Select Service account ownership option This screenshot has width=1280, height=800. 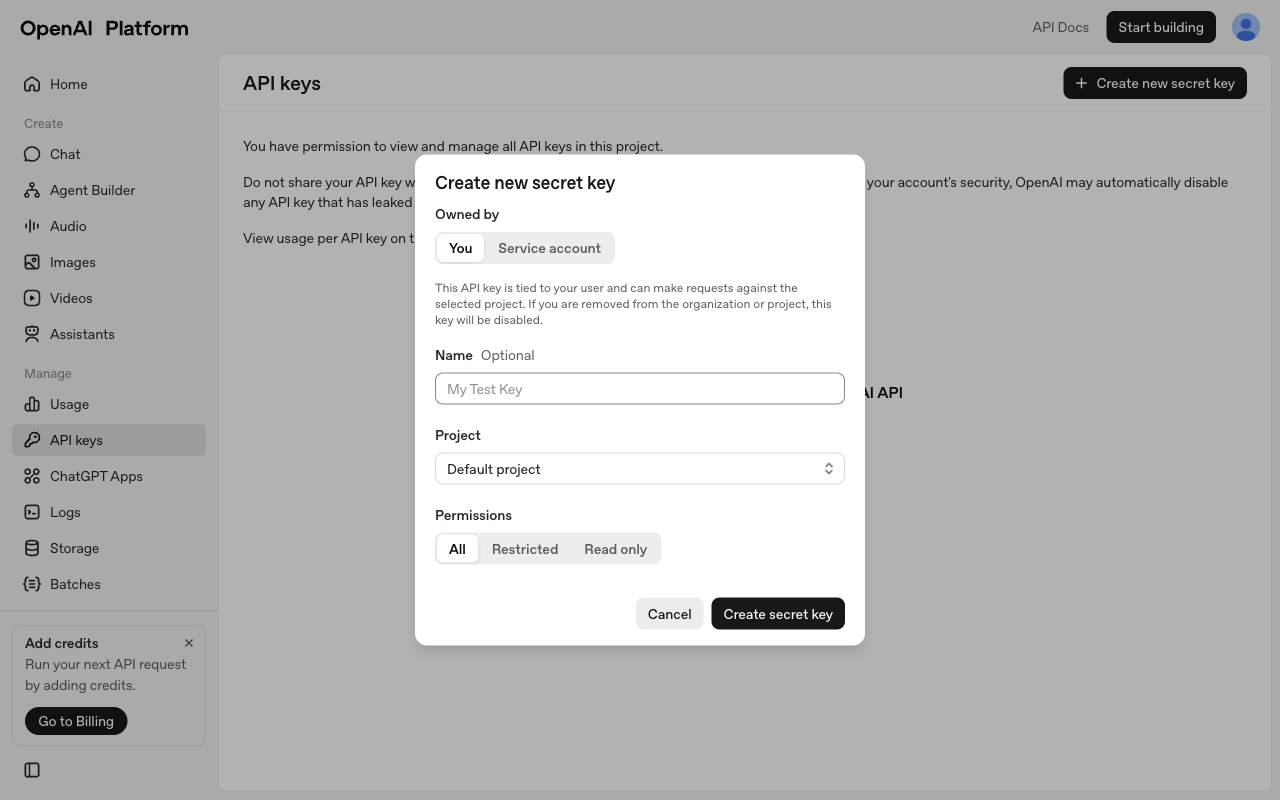pyautogui.click(x=549, y=248)
